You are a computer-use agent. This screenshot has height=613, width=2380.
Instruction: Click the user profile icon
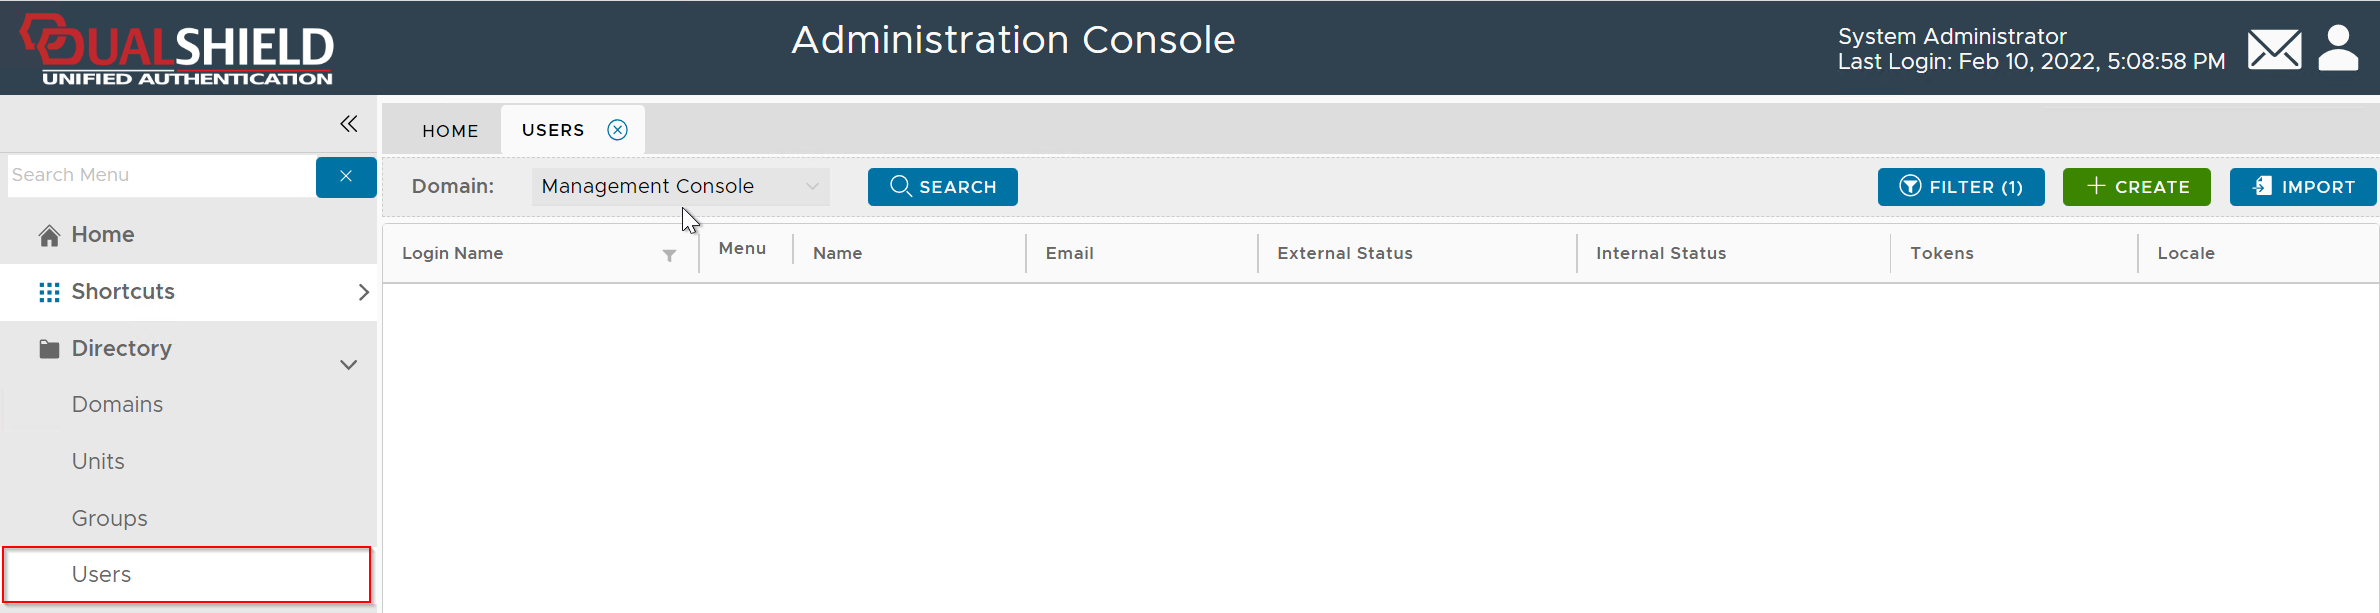(2338, 48)
